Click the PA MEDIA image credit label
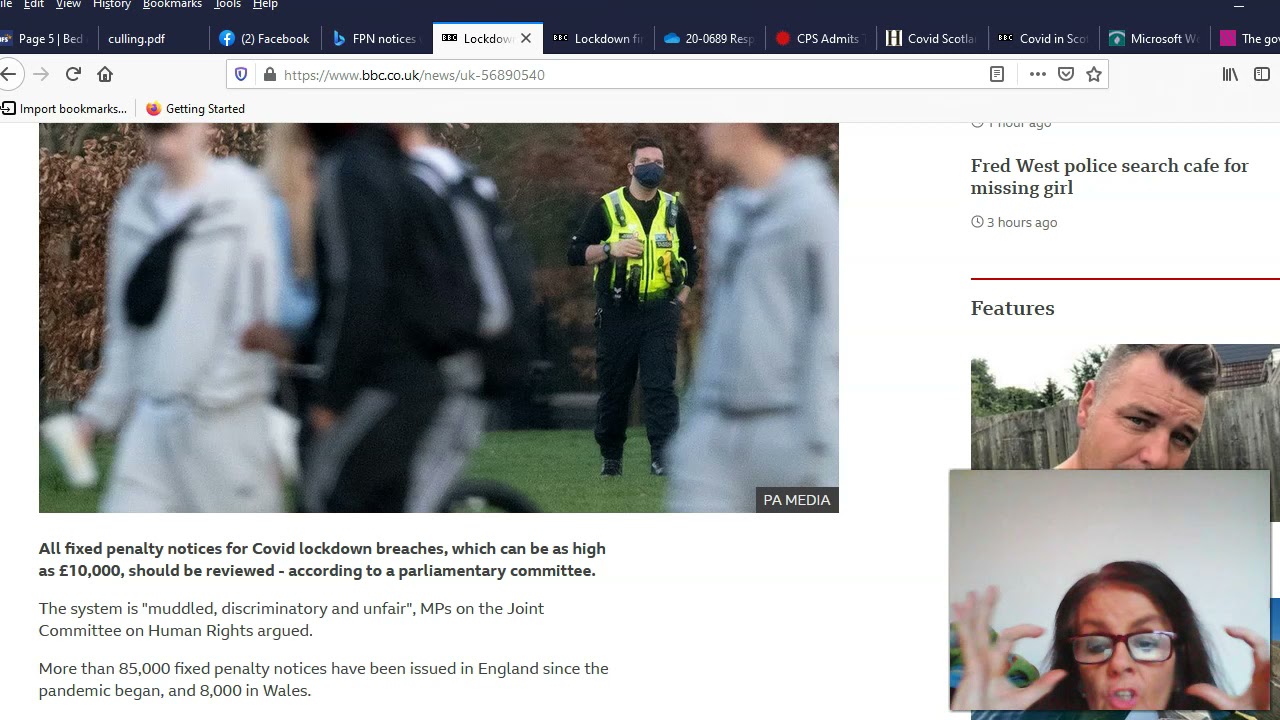The height and width of the screenshot is (720, 1280). [x=797, y=500]
